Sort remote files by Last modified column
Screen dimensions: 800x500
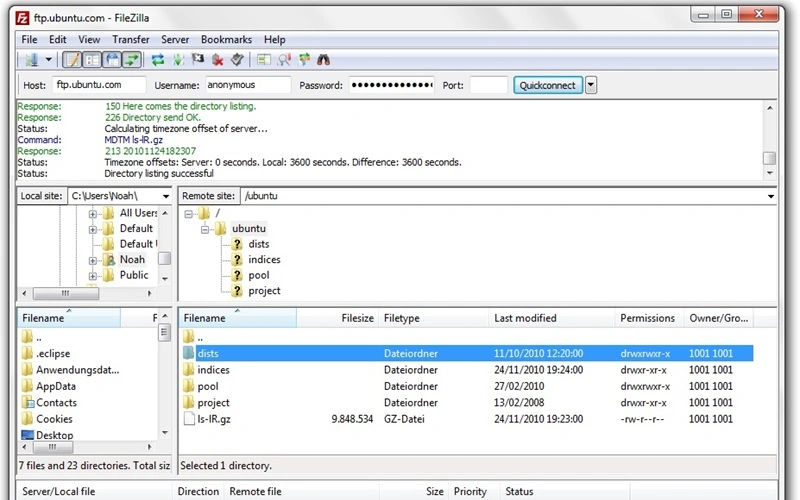(552, 318)
